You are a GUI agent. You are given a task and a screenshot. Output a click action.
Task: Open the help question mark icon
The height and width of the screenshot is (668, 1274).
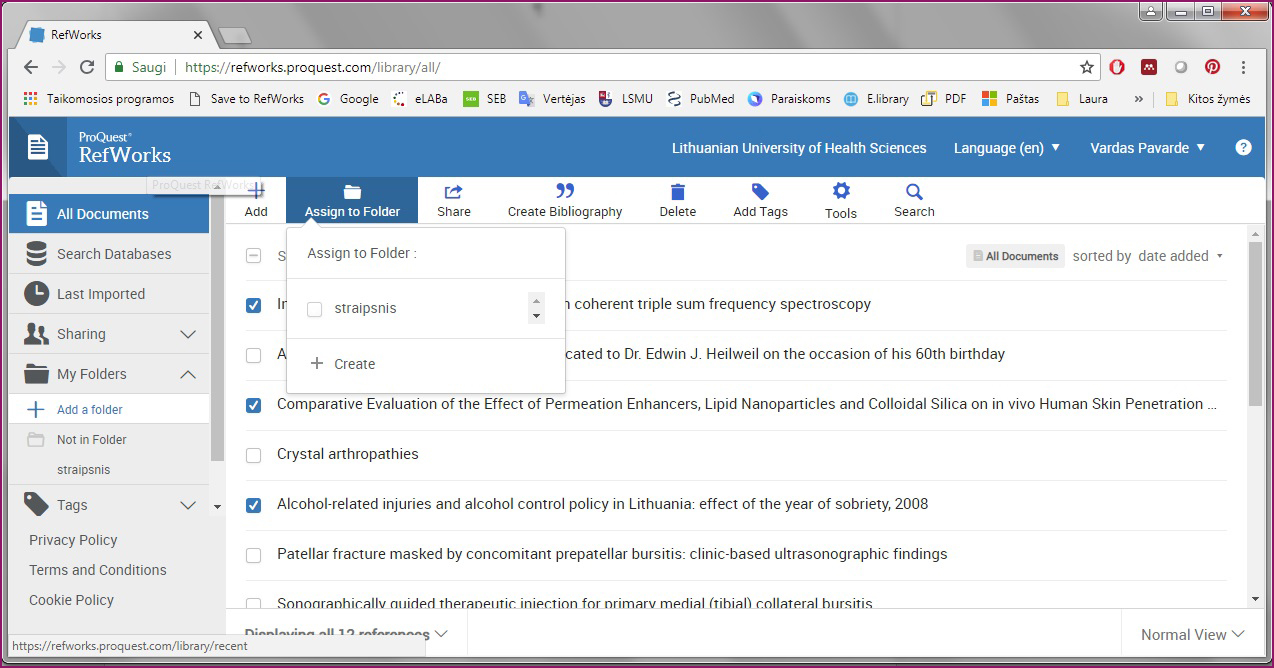[x=1243, y=148]
